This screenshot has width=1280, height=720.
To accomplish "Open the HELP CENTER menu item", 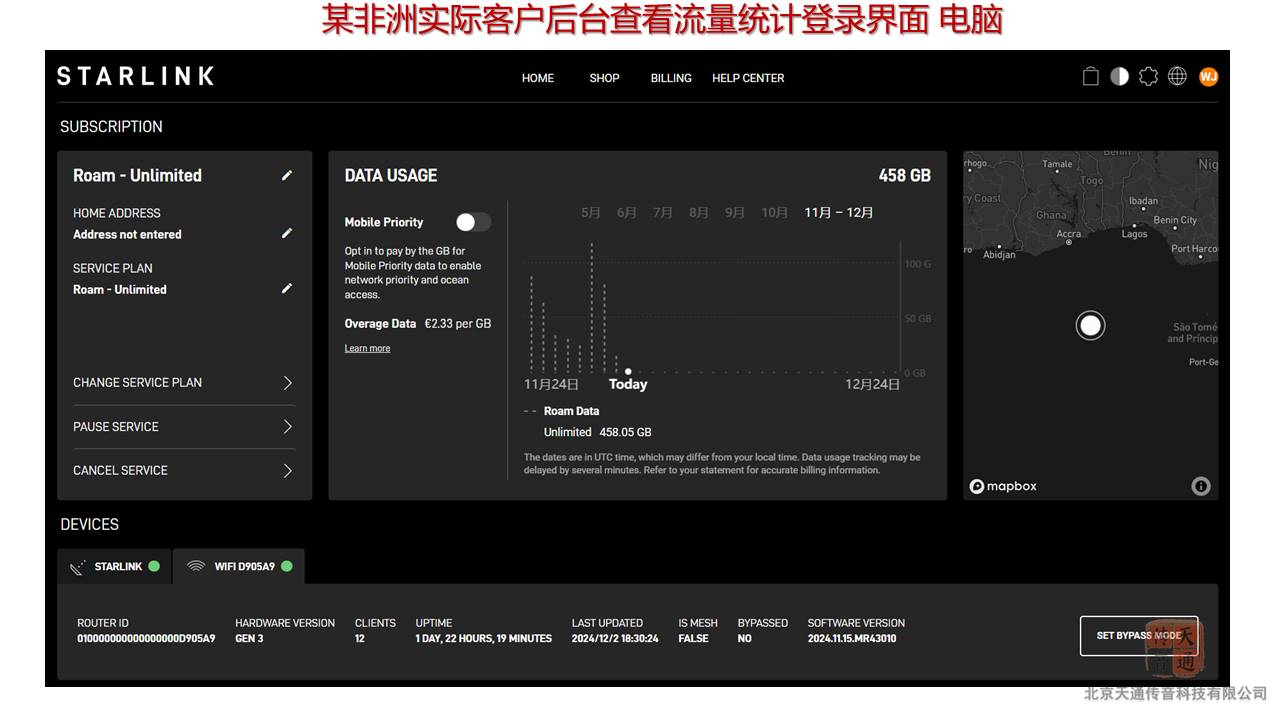I will tap(748, 78).
